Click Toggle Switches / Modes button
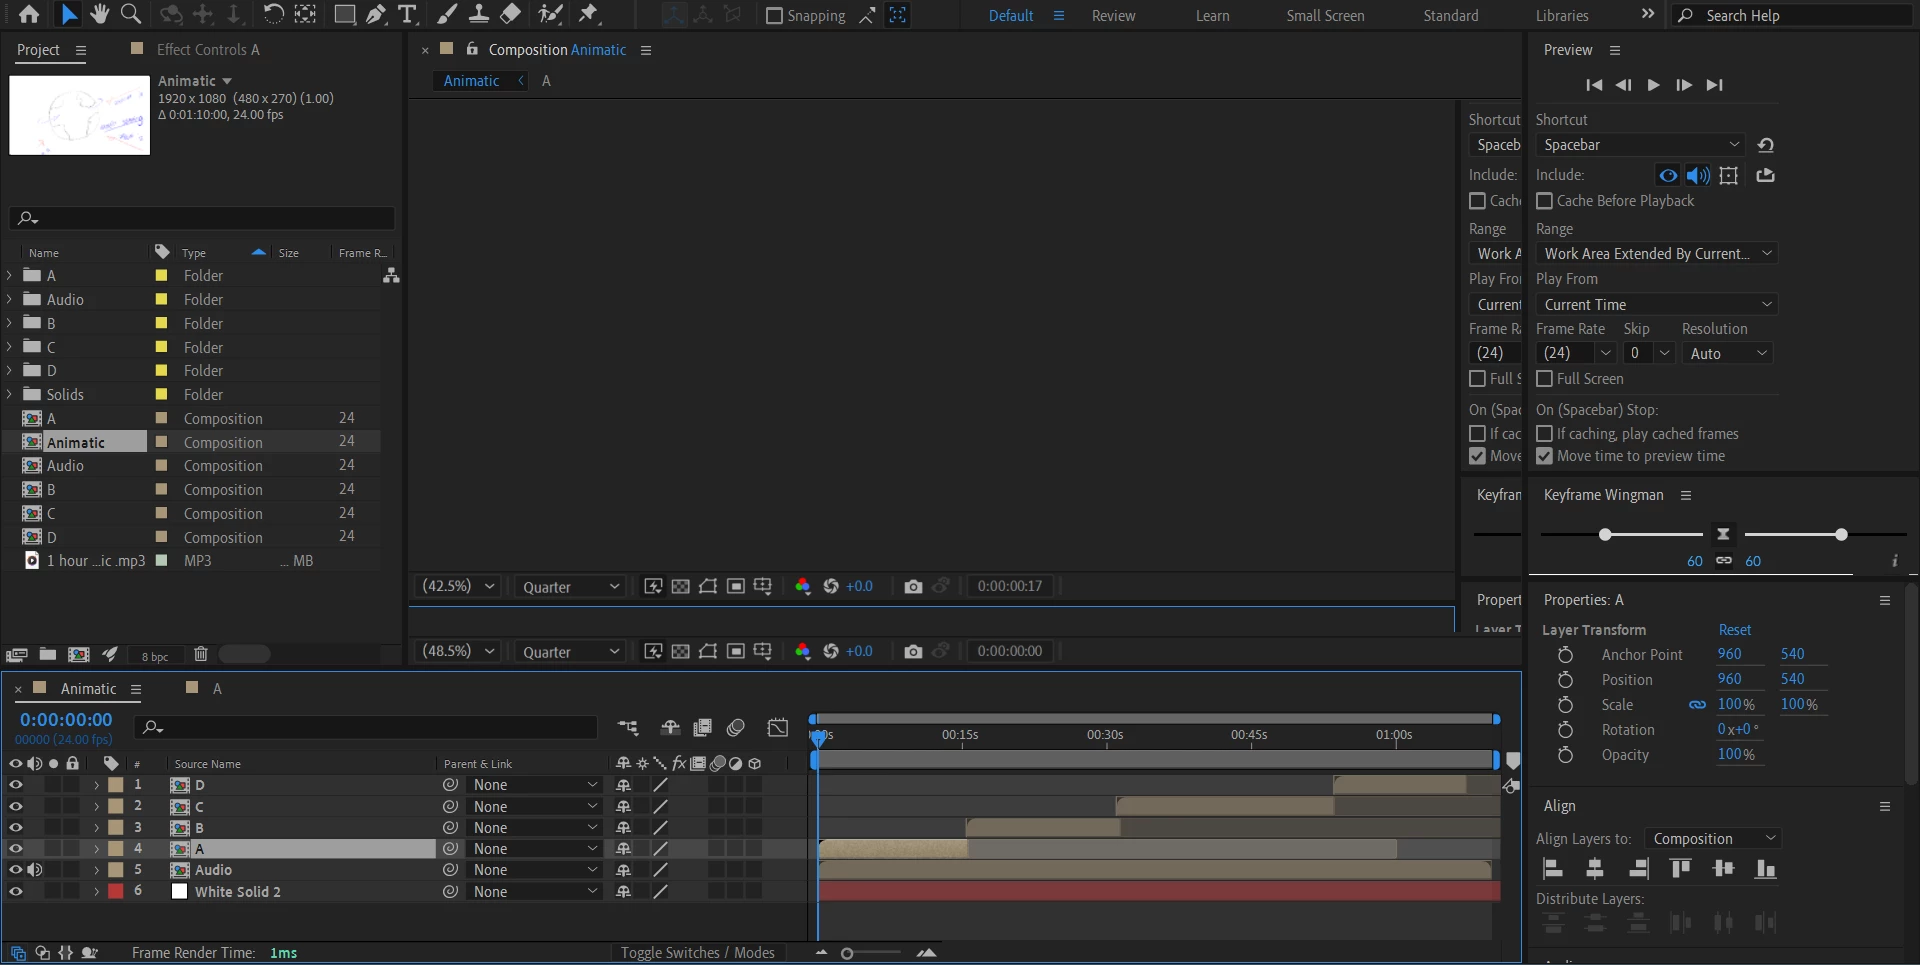The height and width of the screenshot is (965, 1920). click(697, 953)
